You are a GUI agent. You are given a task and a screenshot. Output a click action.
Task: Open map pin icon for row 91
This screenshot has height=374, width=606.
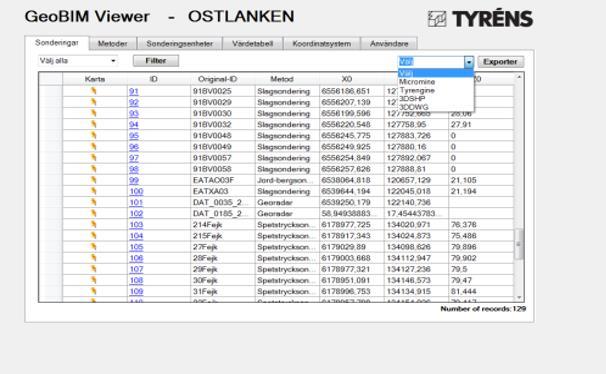coord(94,91)
